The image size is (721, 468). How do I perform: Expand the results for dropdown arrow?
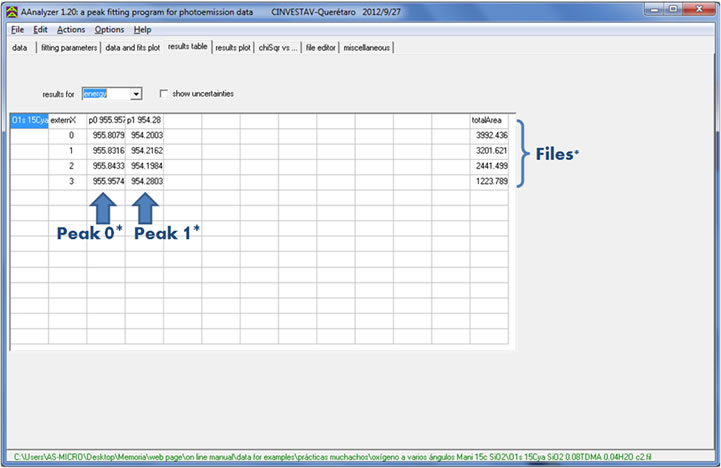pyautogui.click(x=136, y=94)
